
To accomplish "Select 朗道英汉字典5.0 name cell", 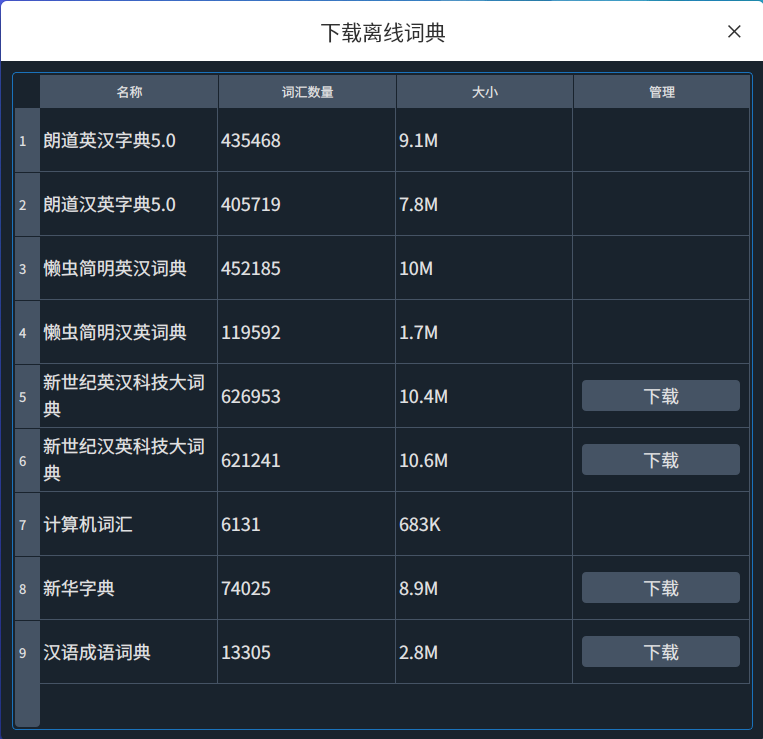I will (128, 140).
